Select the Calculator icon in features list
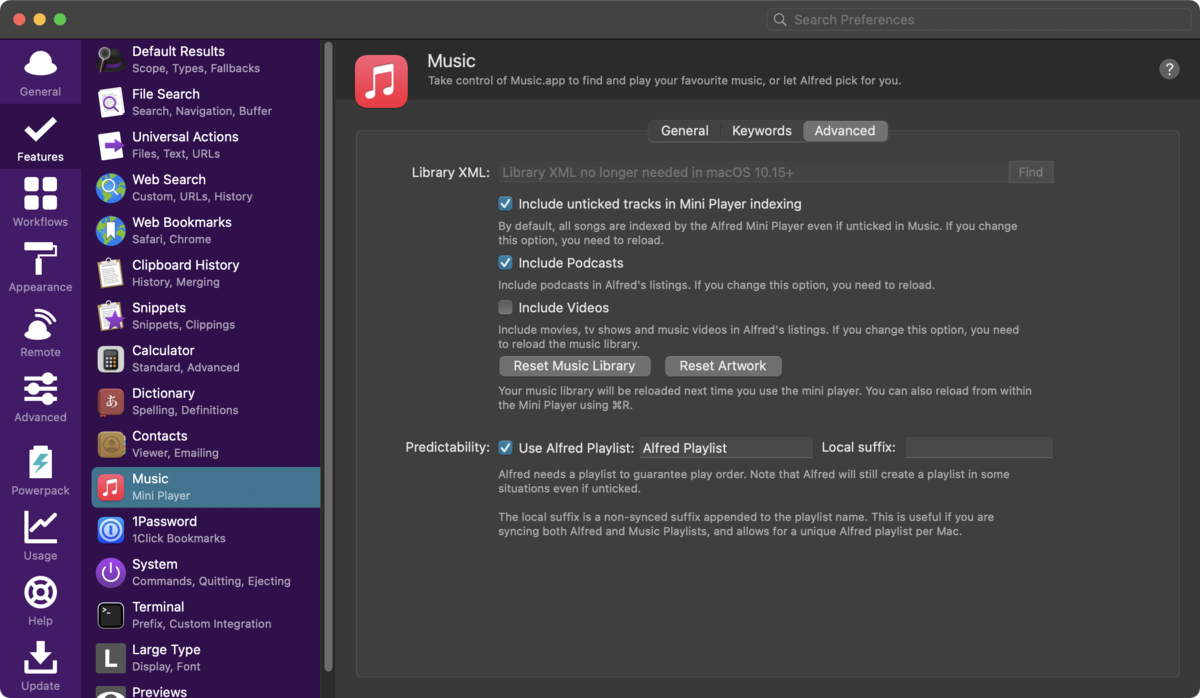This screenshot has height=698, width=1200. (111, 359)
